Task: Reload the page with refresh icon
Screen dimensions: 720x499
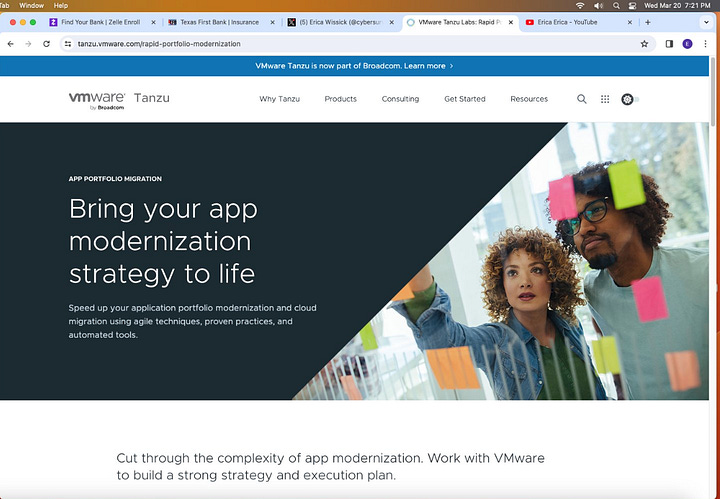Action: 46,44
